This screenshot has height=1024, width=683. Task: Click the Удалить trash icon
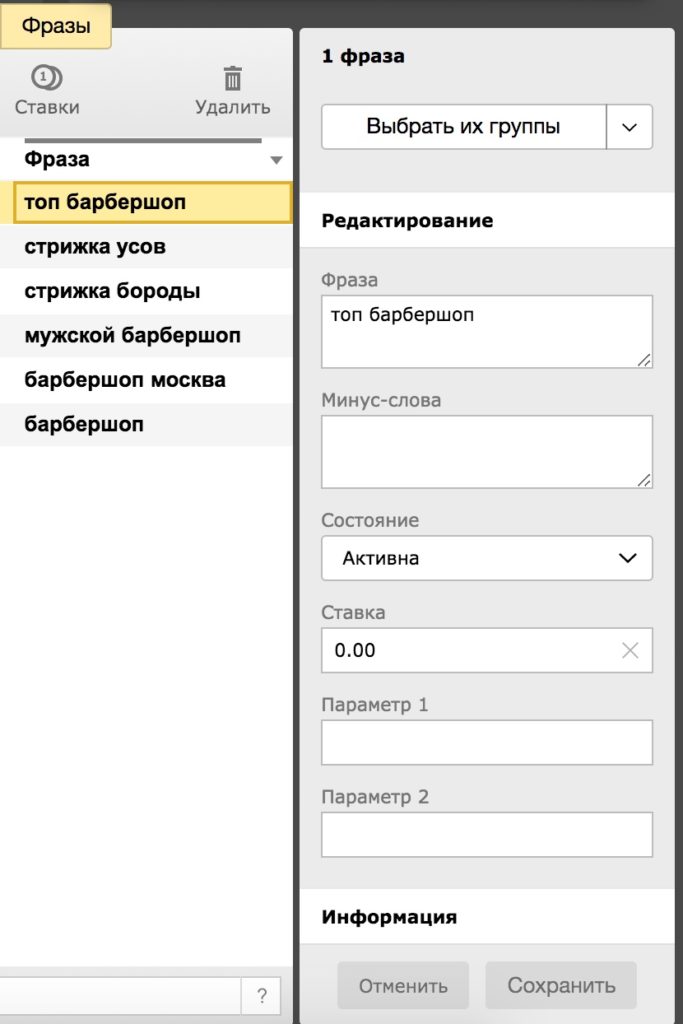[232, 76]
